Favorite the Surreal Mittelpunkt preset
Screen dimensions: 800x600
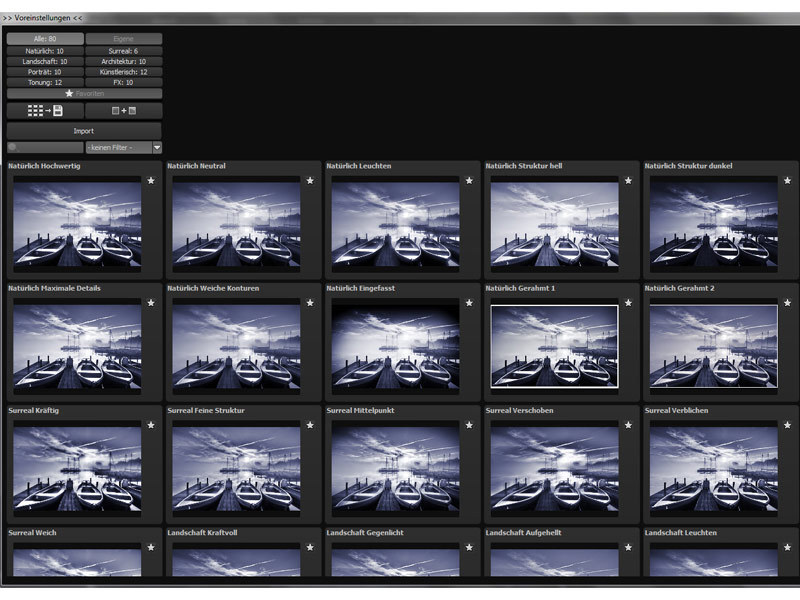point(469,425)
